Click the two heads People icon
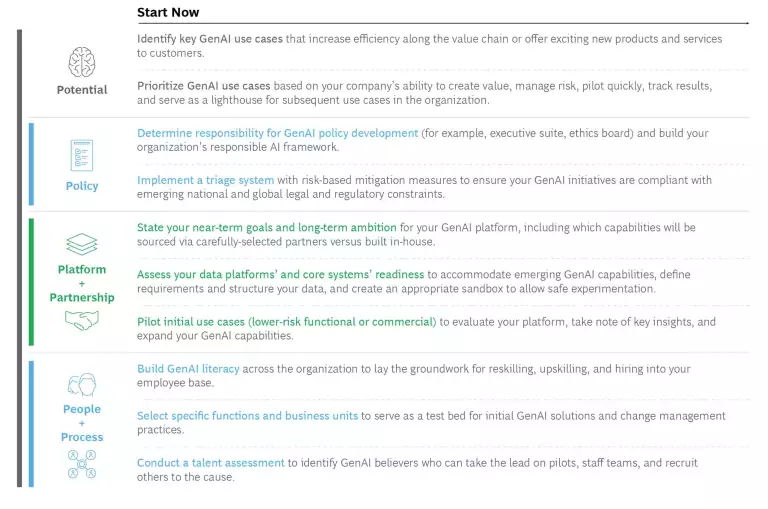The image size is (768, 509). point(82,384)
